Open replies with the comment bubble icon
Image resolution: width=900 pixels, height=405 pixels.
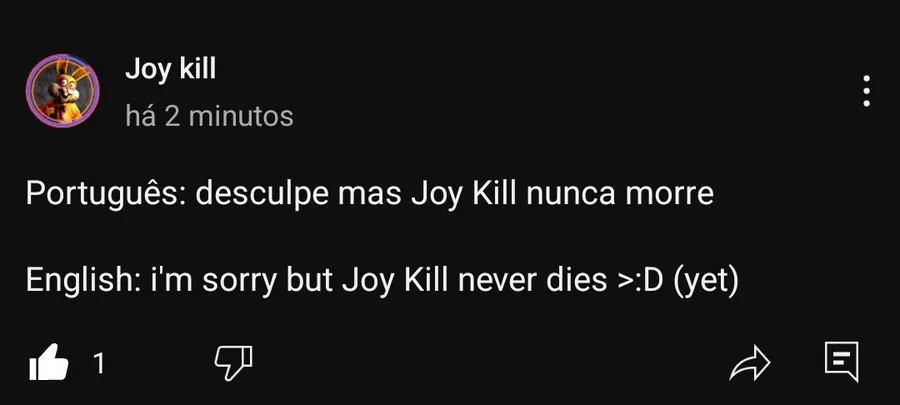point(841,362)
